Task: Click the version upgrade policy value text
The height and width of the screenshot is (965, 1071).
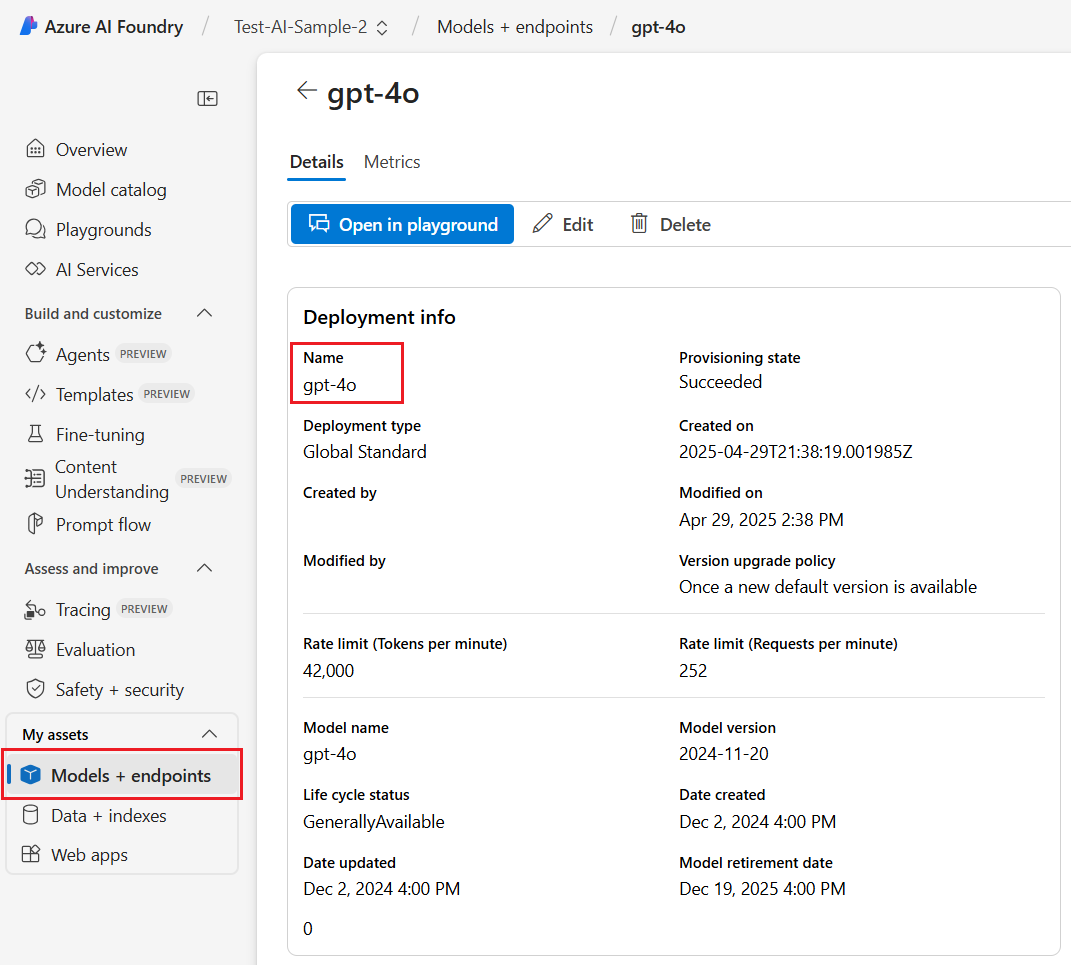Action: click(x=828, y=587)
